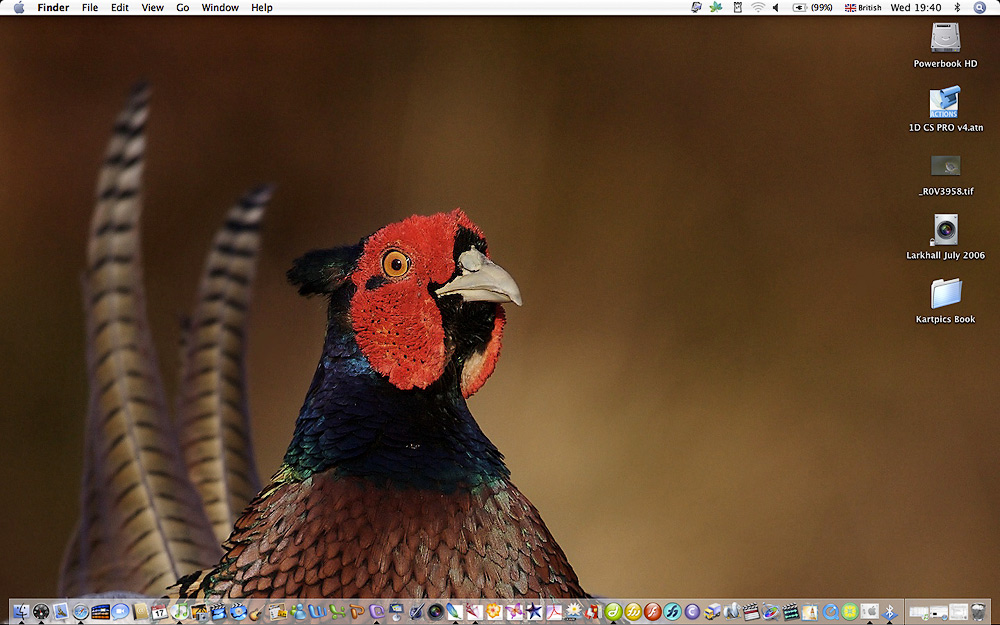Launch Safari from the Dock

80,612
